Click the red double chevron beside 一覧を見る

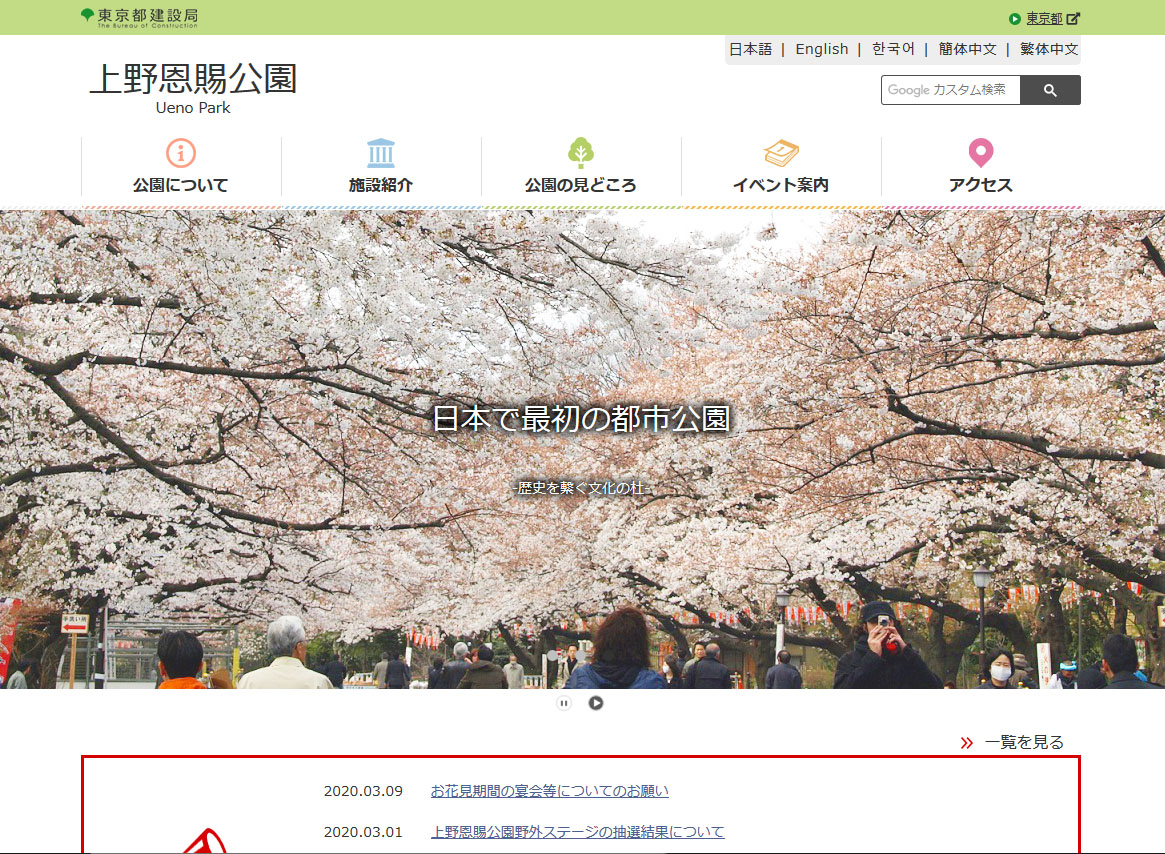coord(967,742)
